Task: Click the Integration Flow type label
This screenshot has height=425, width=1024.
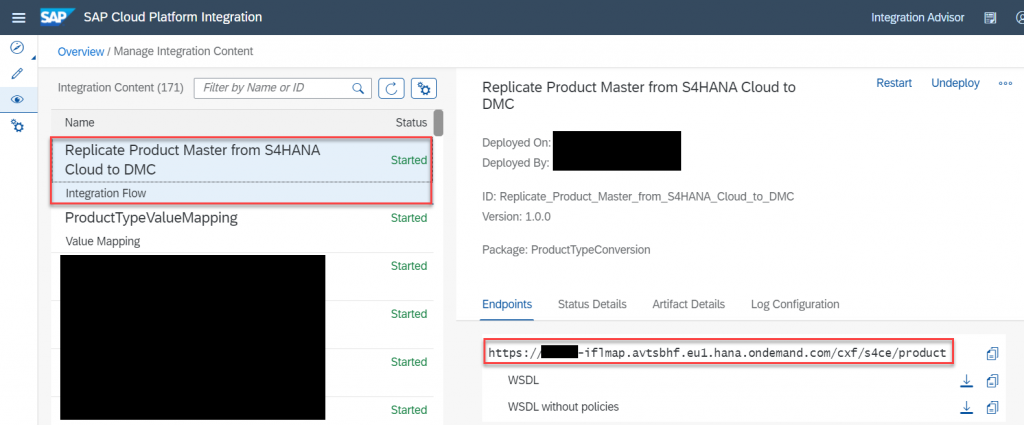Action: click(x=106, y=193)
